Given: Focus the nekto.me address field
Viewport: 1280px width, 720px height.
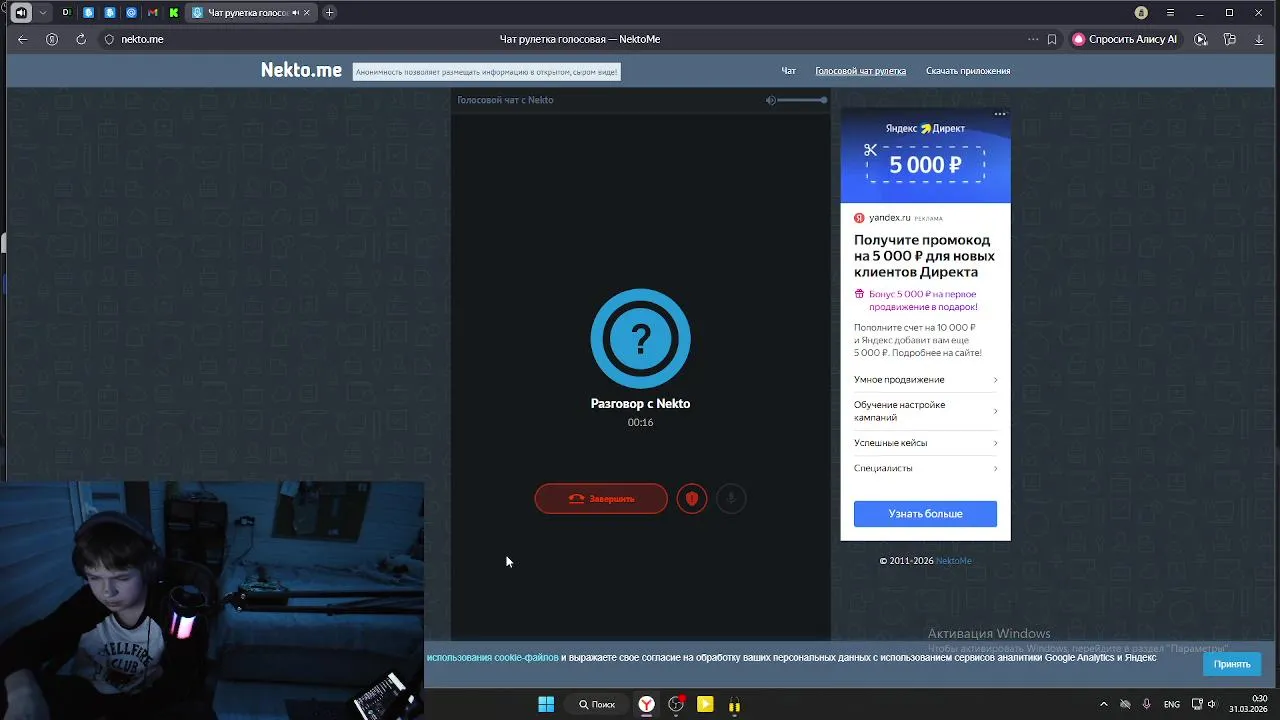Looking at the screenshot, I should point(142,39).
